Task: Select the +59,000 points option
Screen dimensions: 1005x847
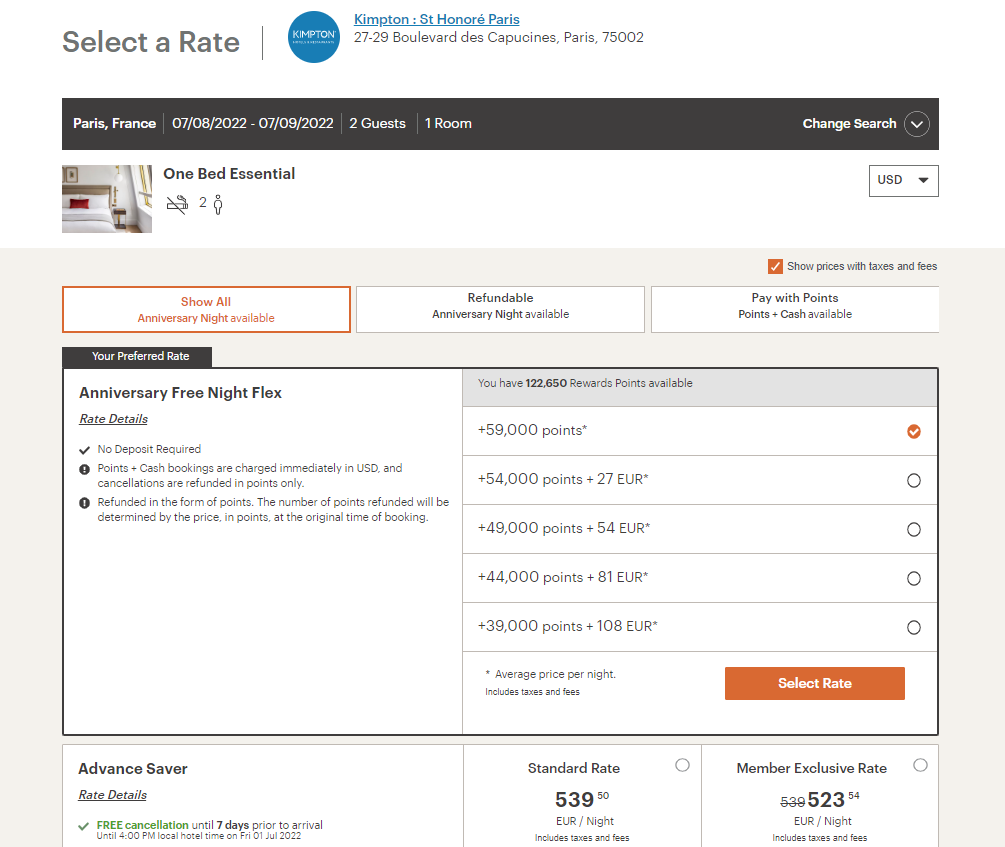Action: point(913,432)
